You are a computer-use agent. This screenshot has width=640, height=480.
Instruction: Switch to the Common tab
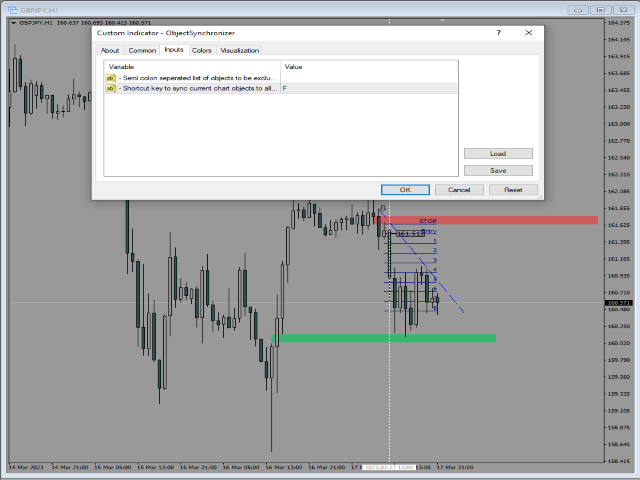click(142, 50)
